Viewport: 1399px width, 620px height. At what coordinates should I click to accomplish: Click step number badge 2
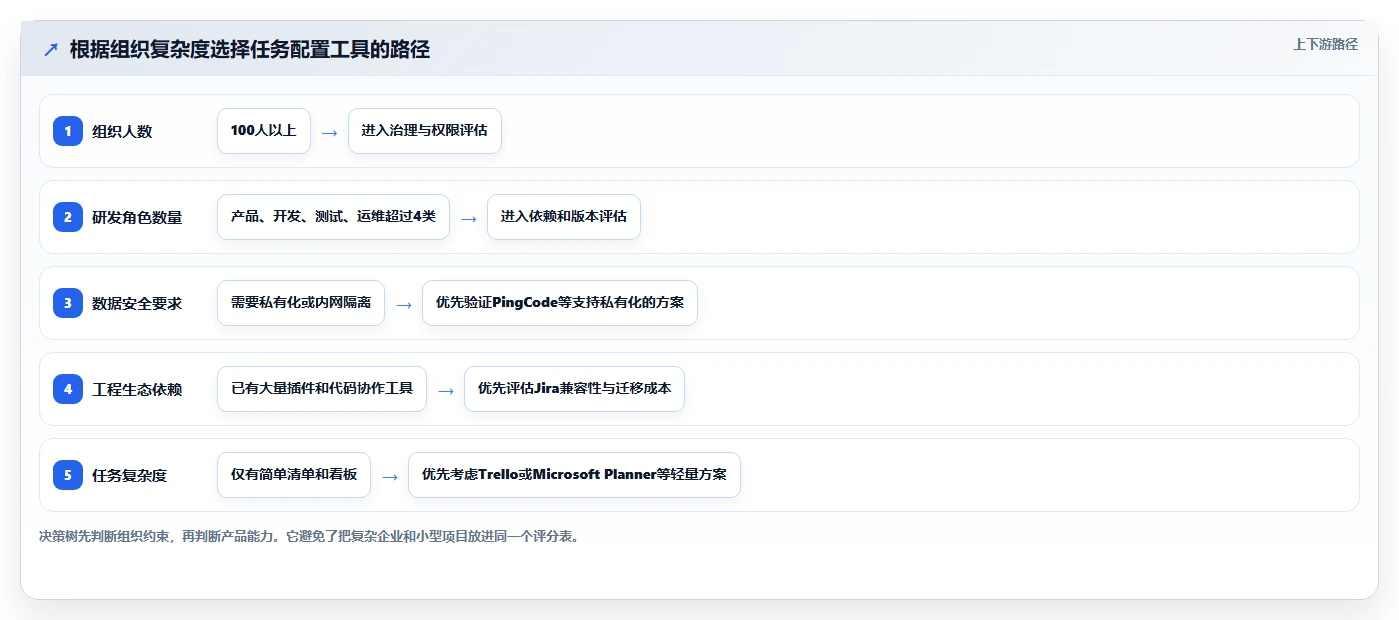click(68, 217)
